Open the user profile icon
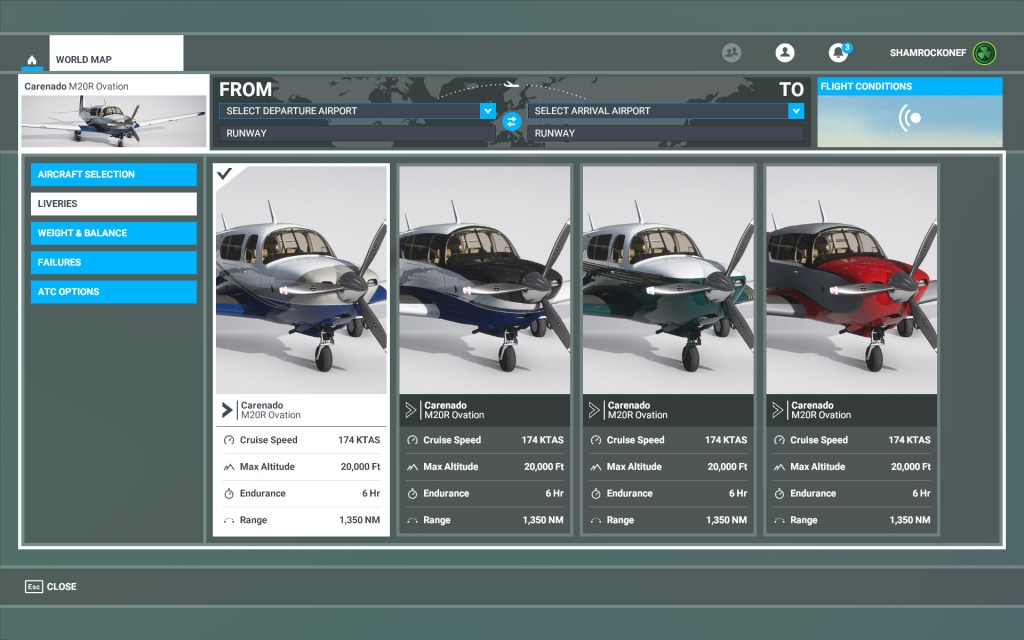 pos(785,53)
